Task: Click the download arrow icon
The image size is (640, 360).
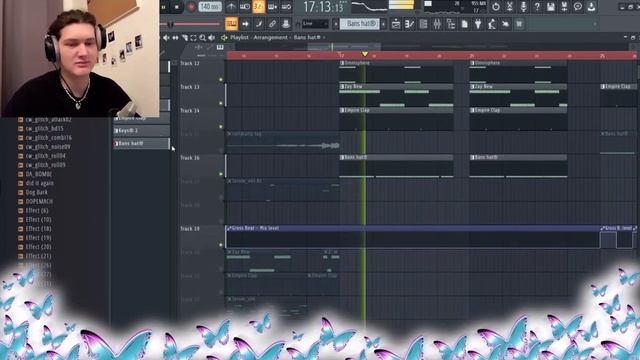Action: tap(591, 7)
